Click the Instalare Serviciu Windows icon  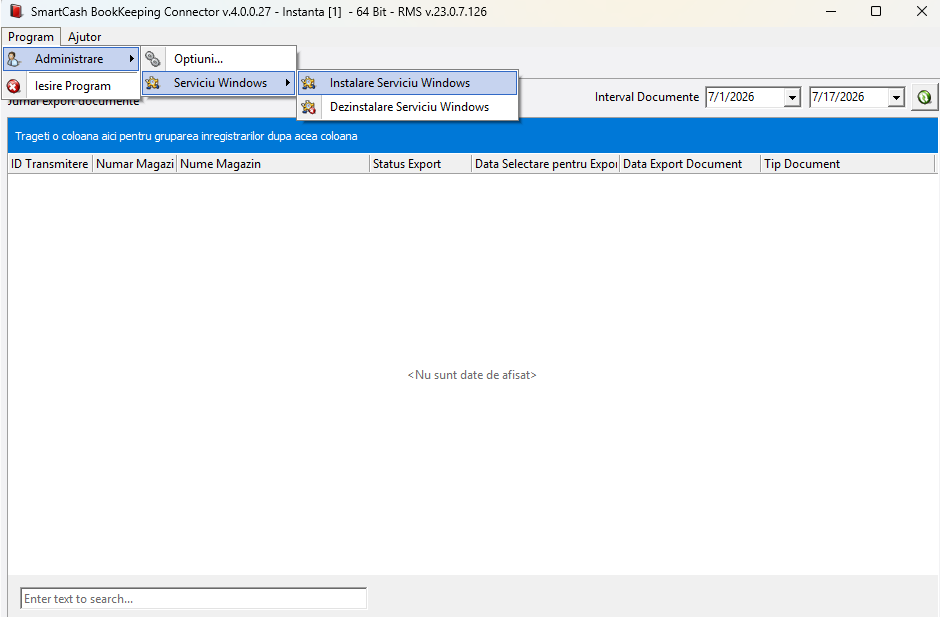click(x=309, y=83)
